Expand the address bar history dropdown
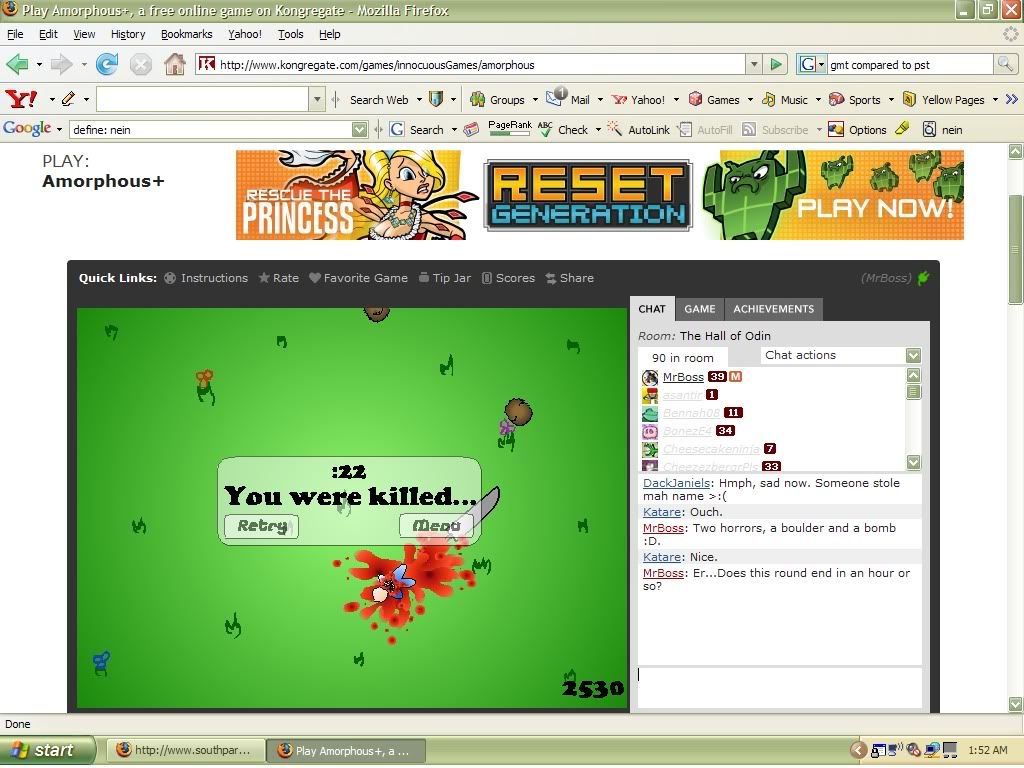 (x=754, y=64)
